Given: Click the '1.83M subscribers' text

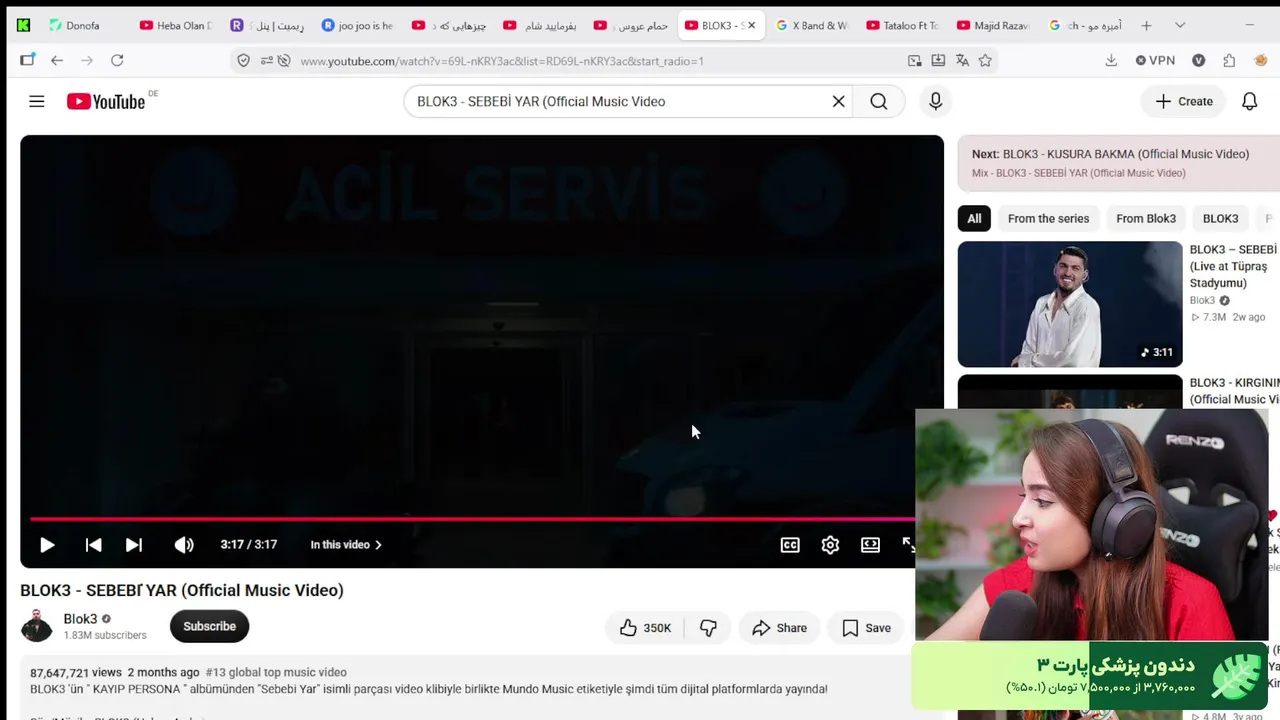Looking at the screenshot, I should click(105, 635).
